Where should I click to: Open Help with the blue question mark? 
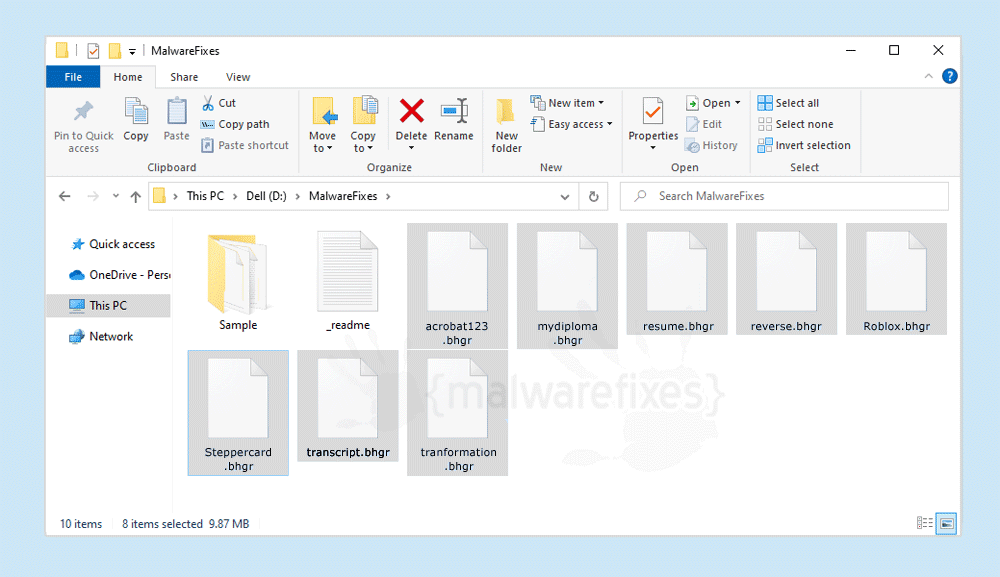click(950, 77)
